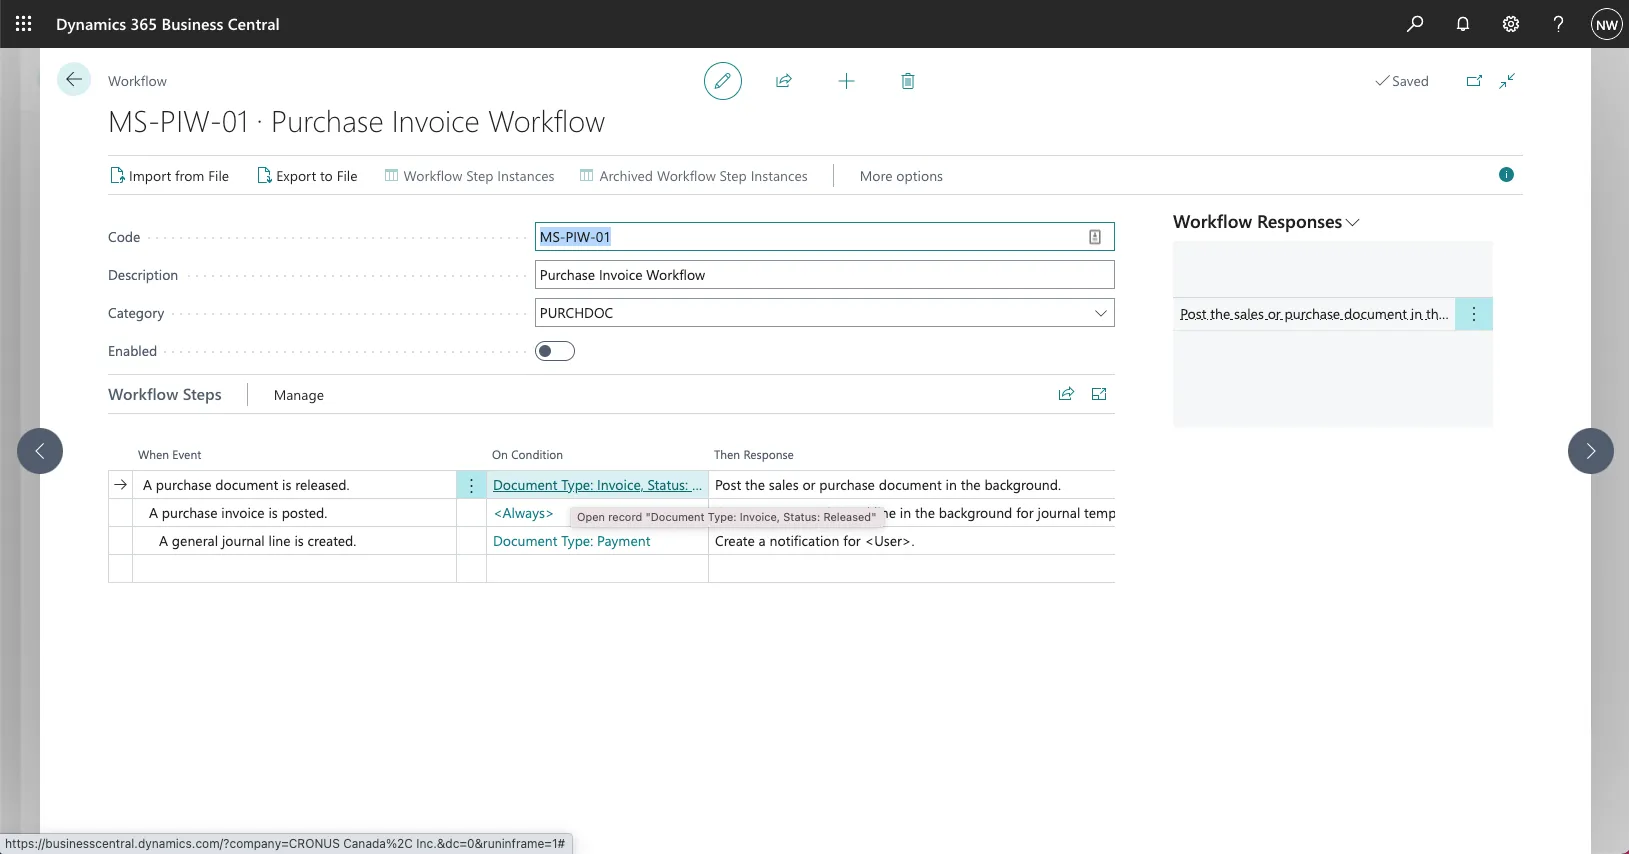
Task: Open the page in a new window
Action: [1474, 81]
